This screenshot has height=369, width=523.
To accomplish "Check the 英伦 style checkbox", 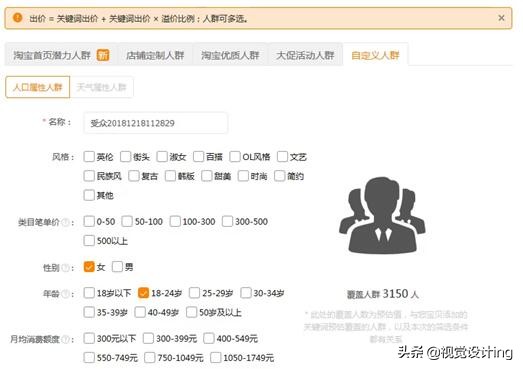I will tap(89, 156).
